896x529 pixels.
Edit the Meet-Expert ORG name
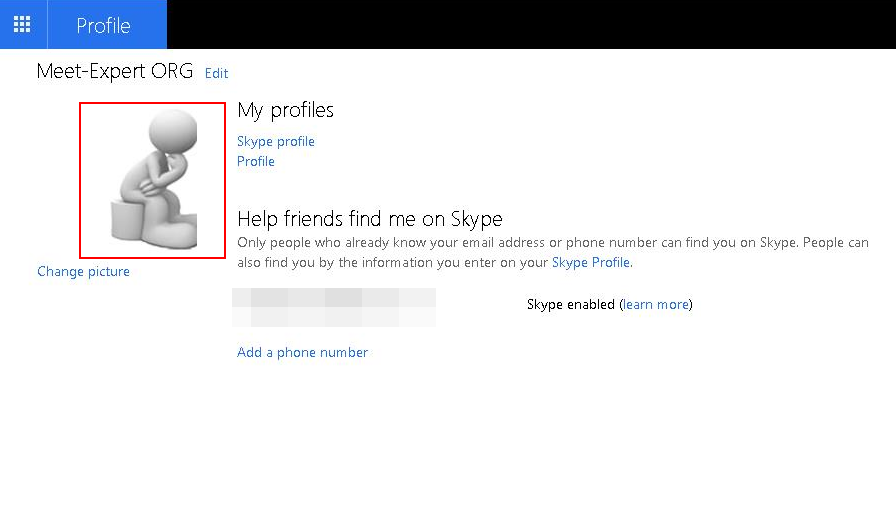tap(217, 73)
